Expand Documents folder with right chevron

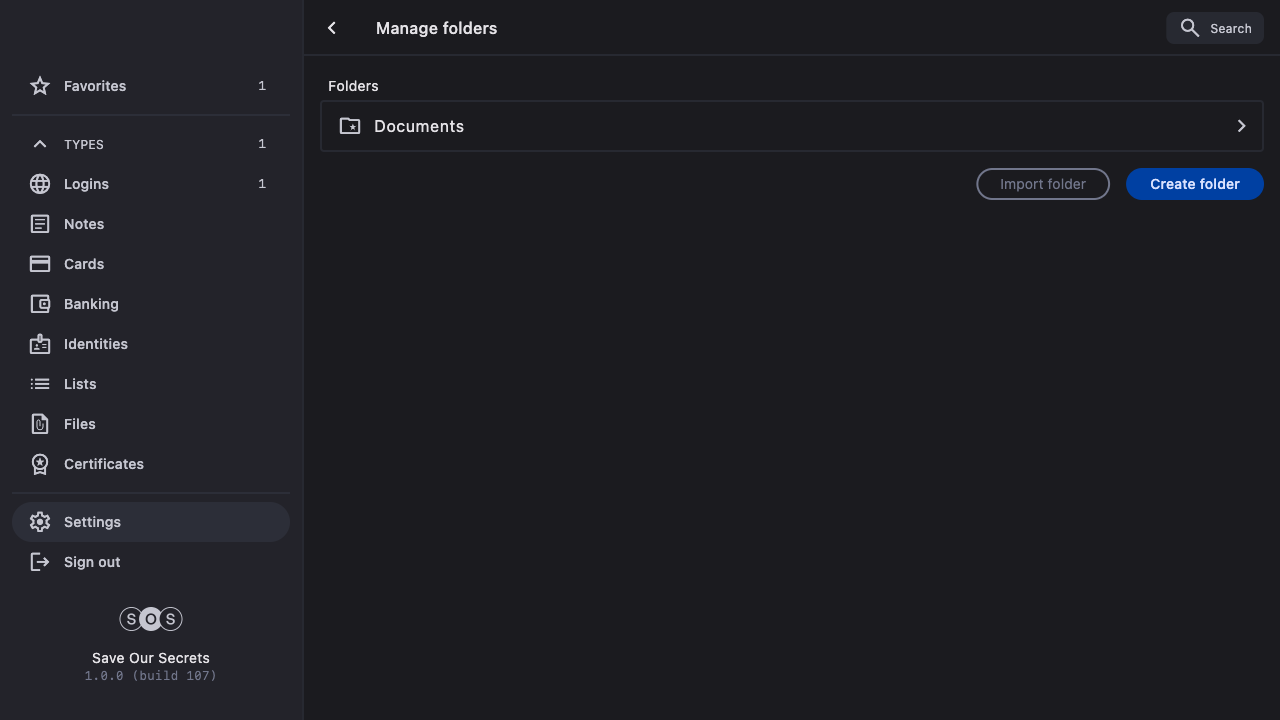pyautogui.click(x=1241, y=126)
